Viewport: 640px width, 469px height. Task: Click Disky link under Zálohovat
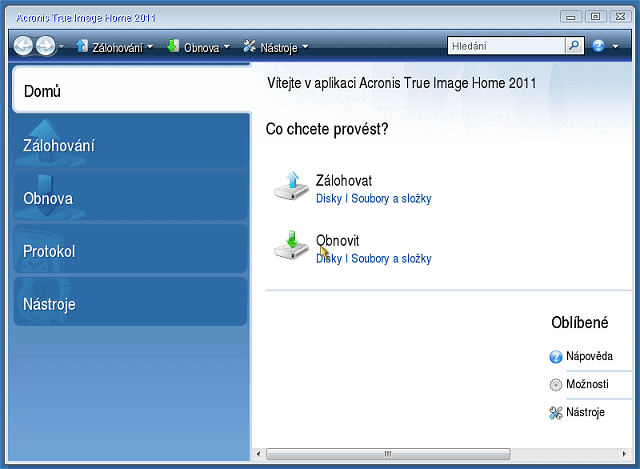(329, 199)
